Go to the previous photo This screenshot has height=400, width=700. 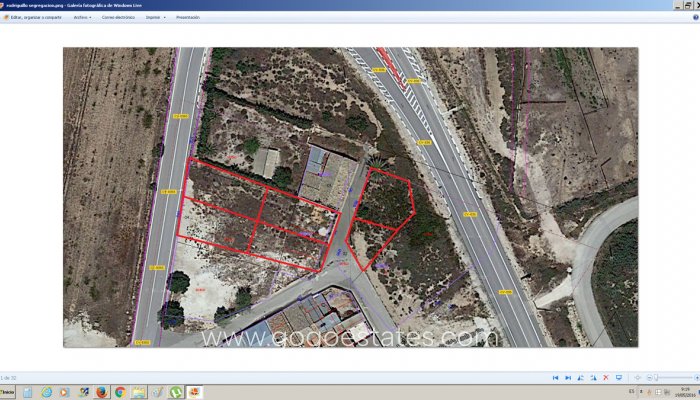click(x=555, y=377)
